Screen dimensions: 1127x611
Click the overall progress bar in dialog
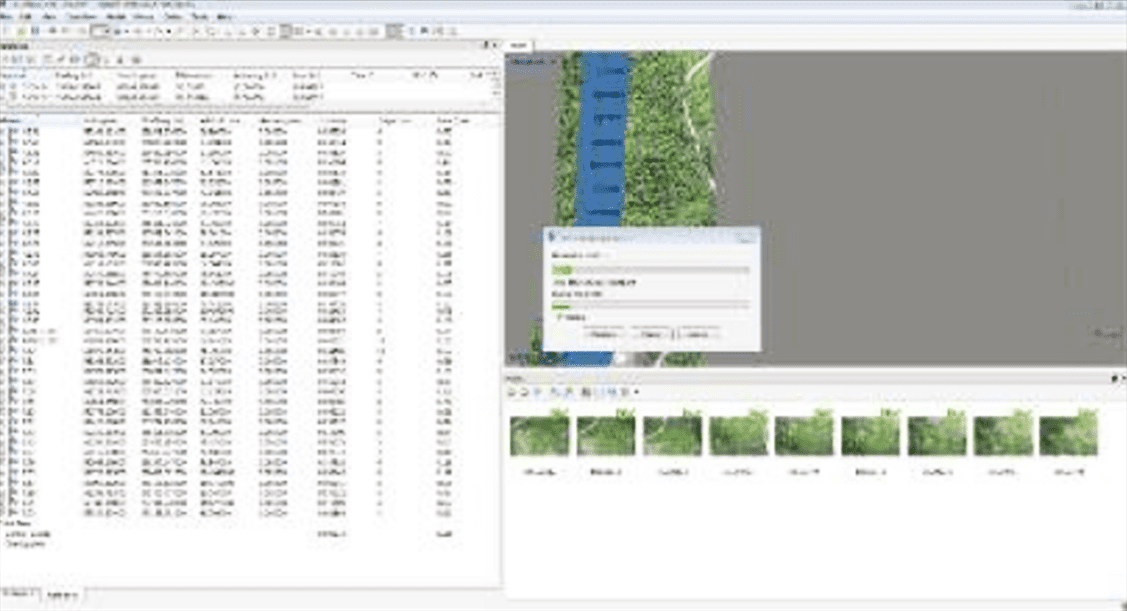pos(650,269)
